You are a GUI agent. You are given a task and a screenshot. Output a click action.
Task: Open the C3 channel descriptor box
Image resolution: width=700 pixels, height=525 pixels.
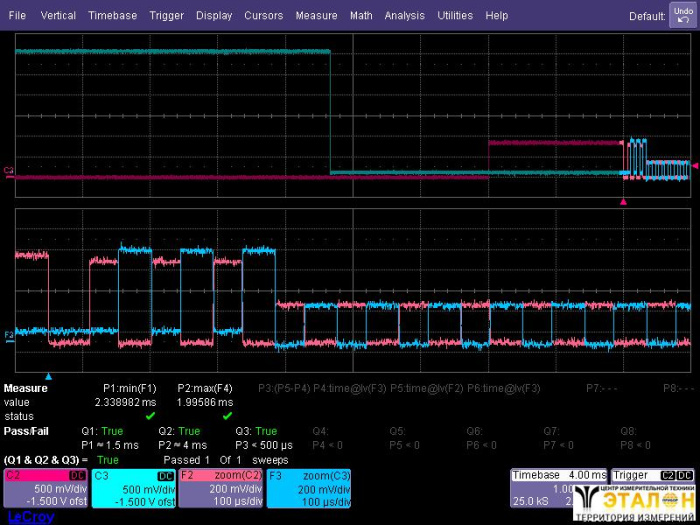pyautogui.click(x=134, y=488)
